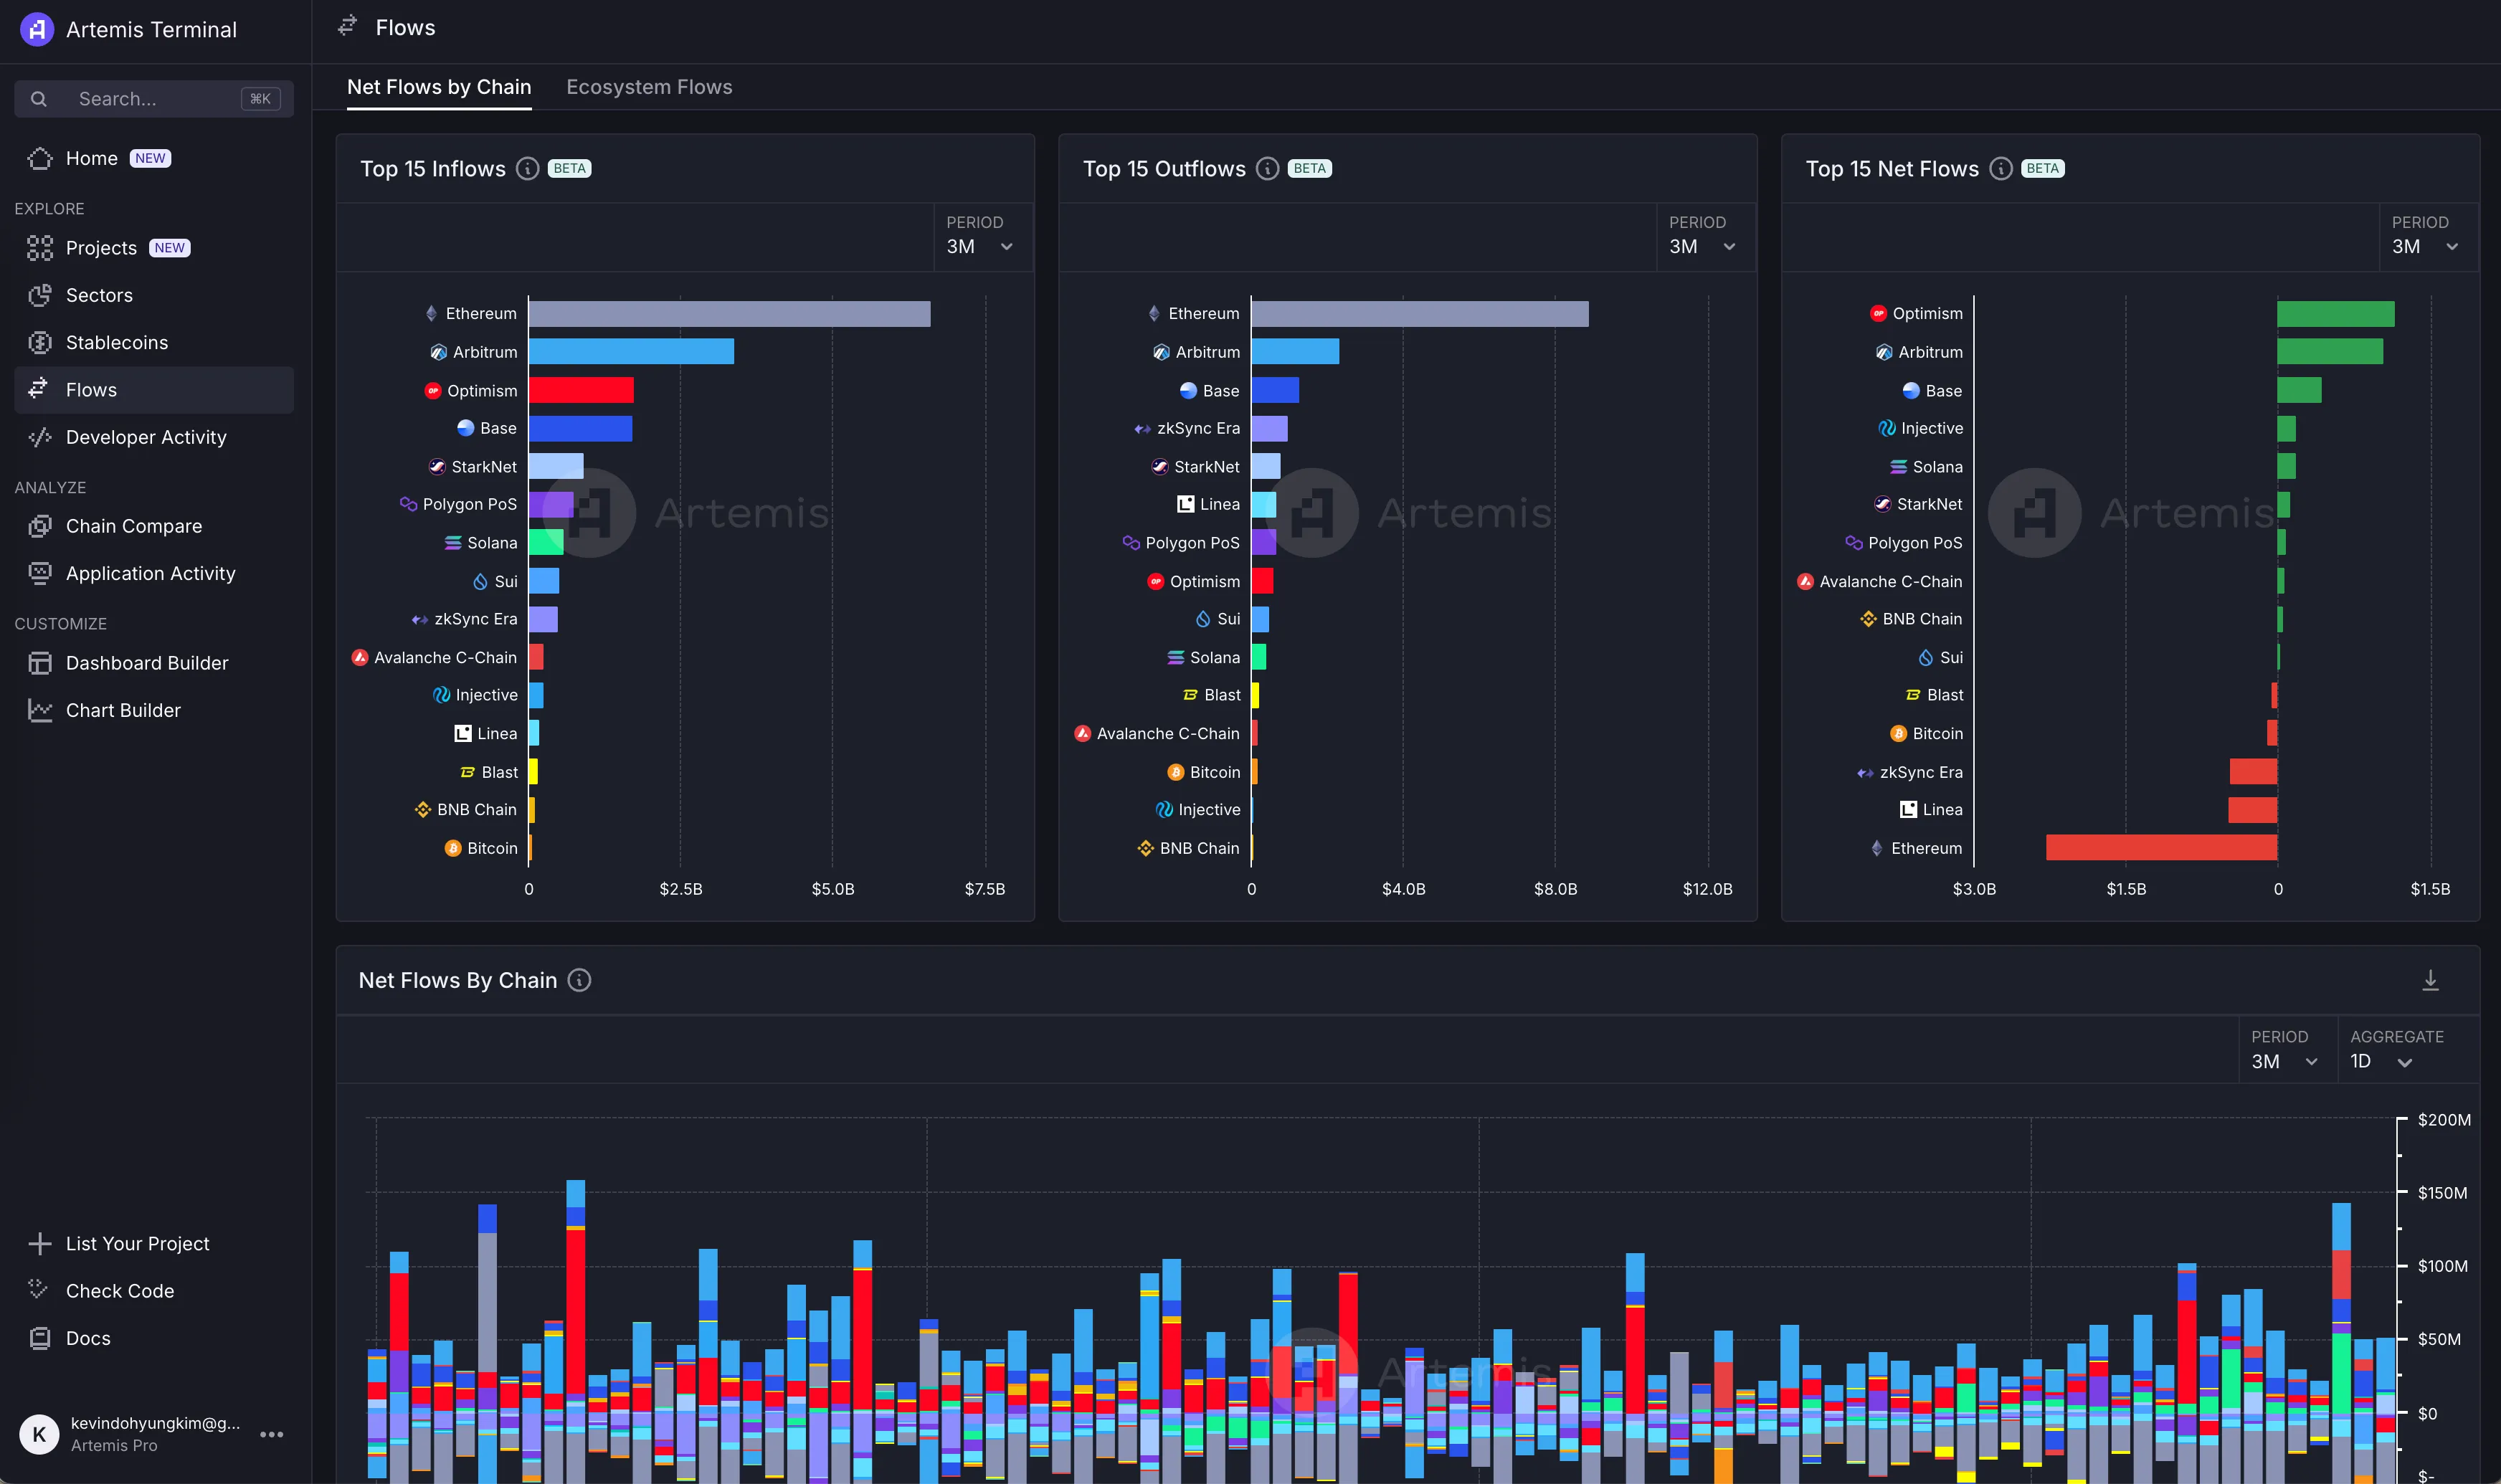Open the Docs link

coord(154,1338)
